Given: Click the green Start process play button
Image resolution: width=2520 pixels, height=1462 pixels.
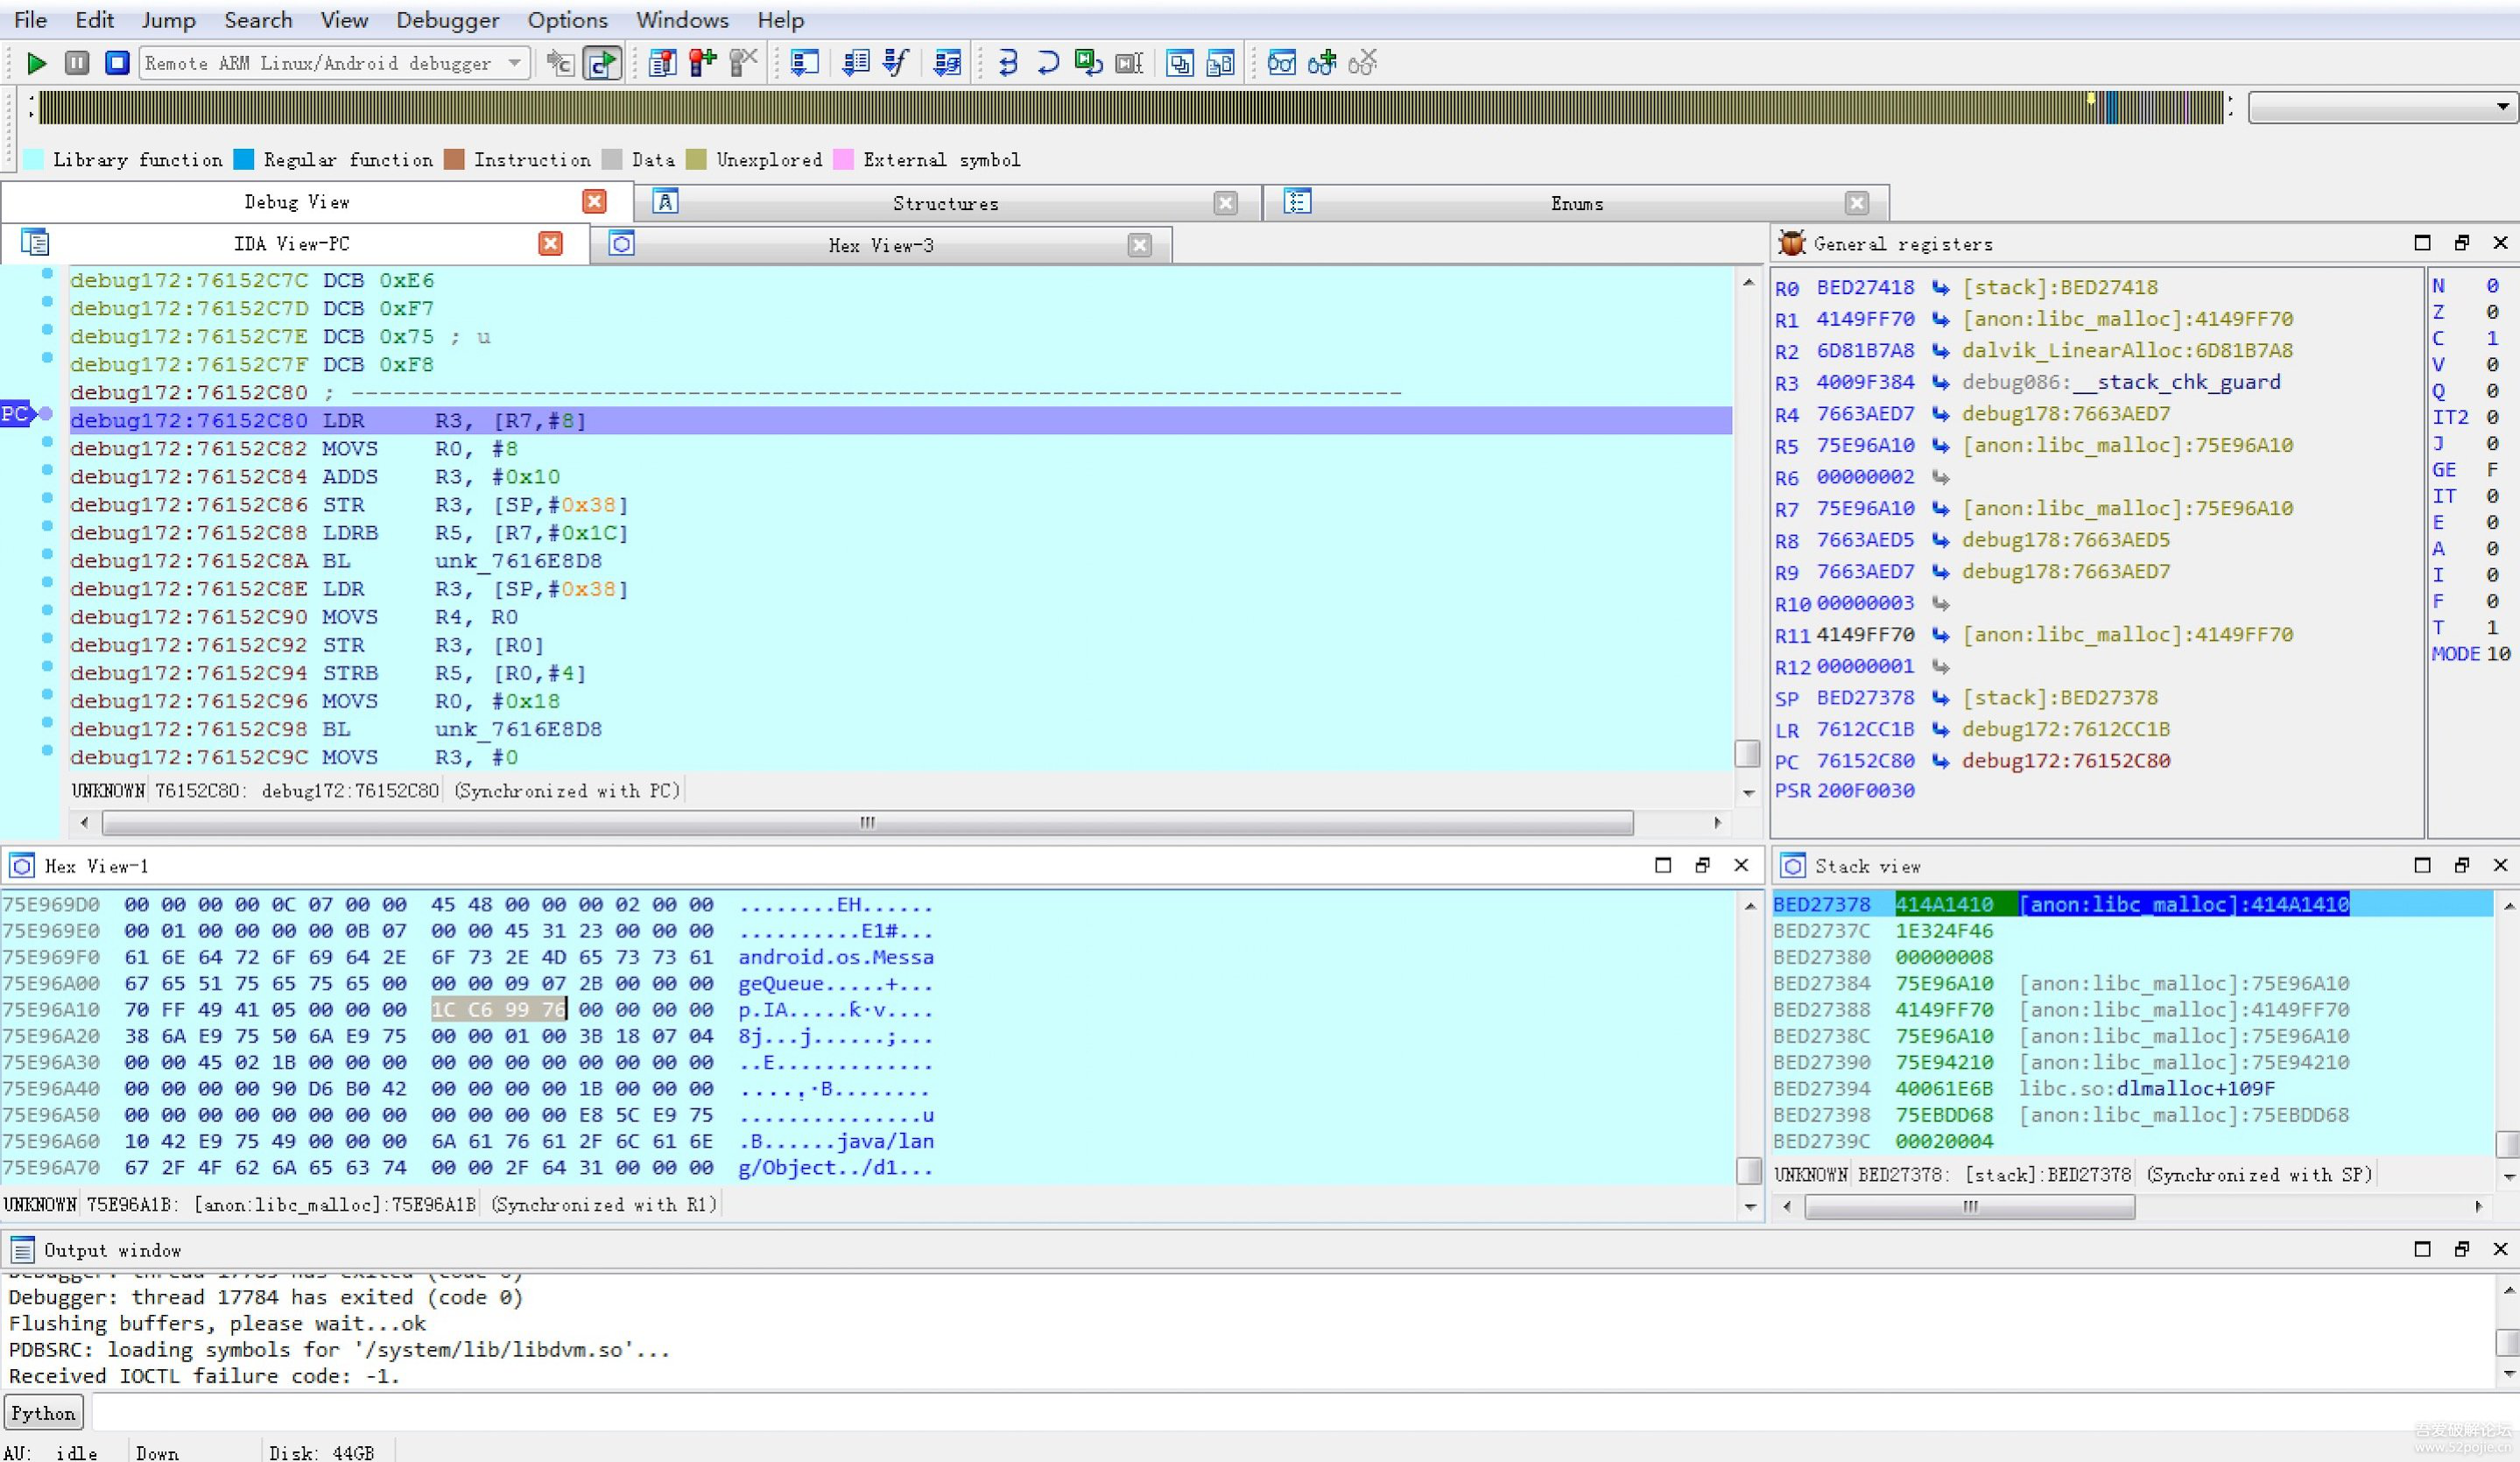Looking at the screenshot, I should [x=36, y=63].
